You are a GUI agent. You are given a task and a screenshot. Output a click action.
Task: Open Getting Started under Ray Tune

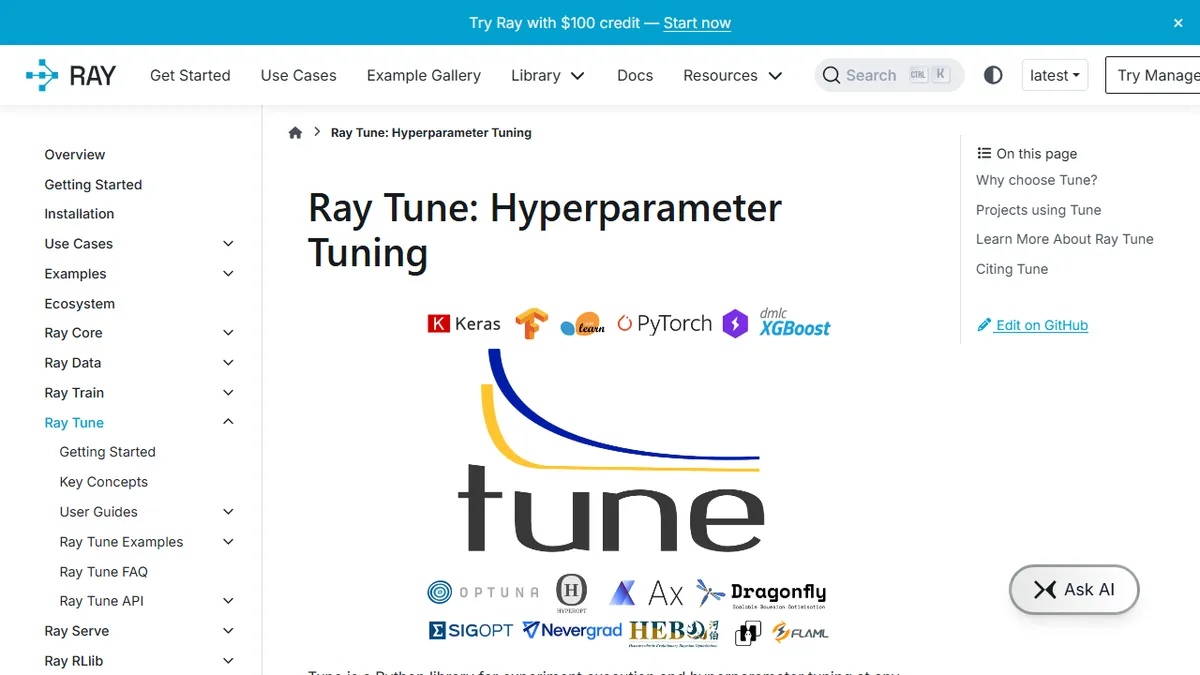[108, 452]
